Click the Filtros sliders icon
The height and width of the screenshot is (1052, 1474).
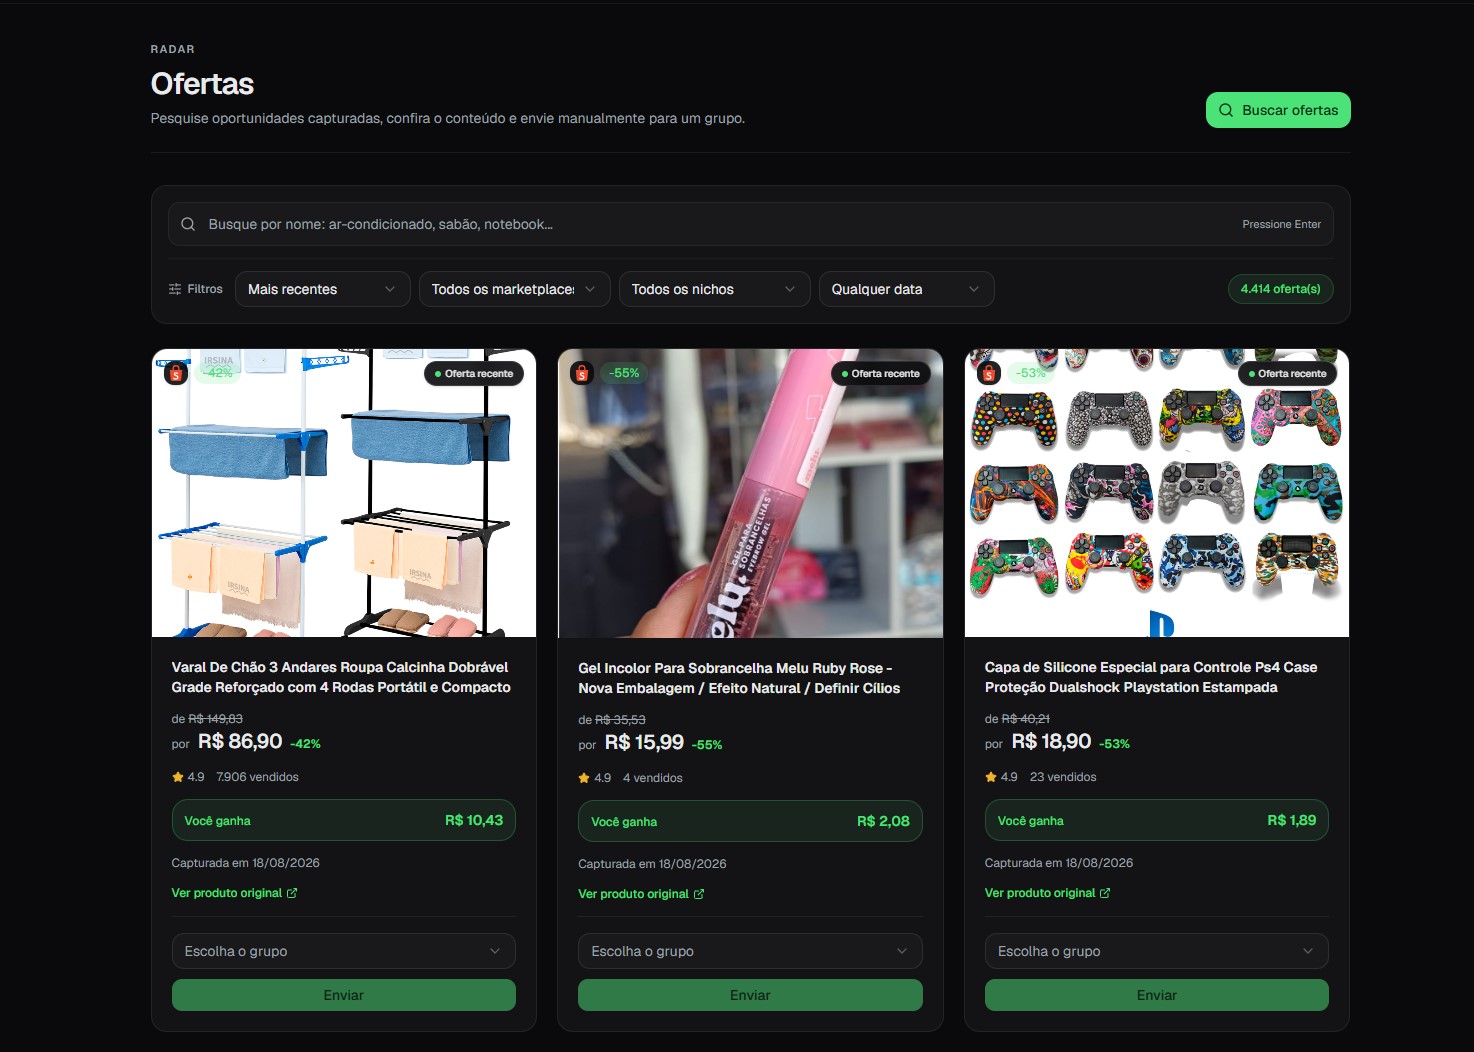click(175, 289)
